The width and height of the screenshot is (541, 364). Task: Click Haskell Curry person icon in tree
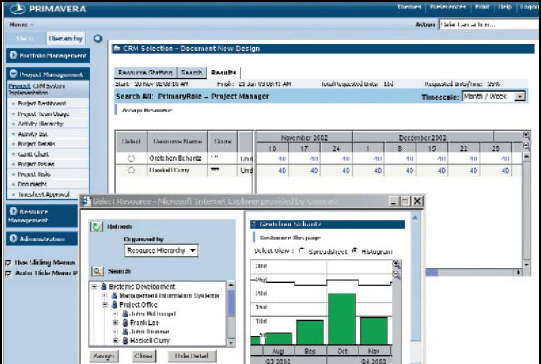125,341
